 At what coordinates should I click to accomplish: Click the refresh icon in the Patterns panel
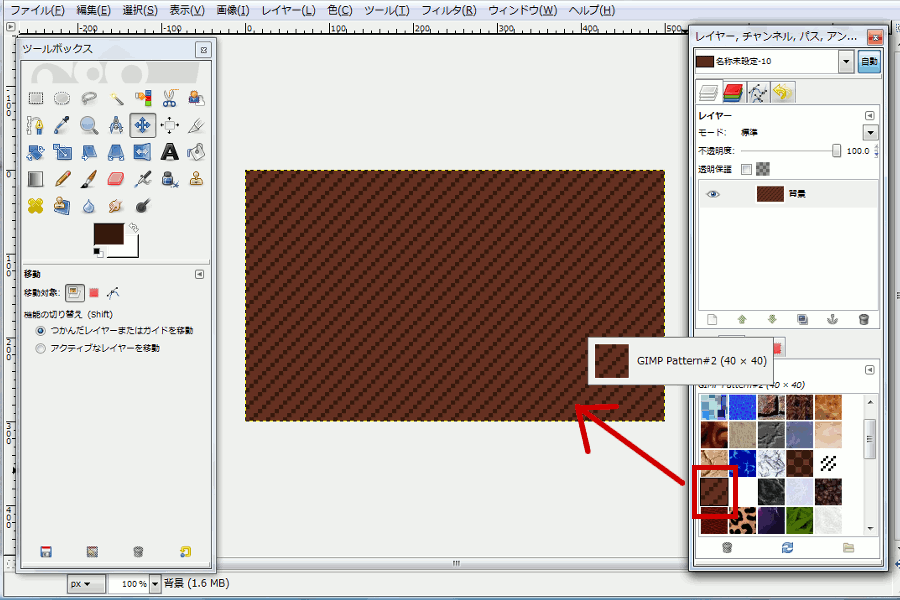coord(788,547)
